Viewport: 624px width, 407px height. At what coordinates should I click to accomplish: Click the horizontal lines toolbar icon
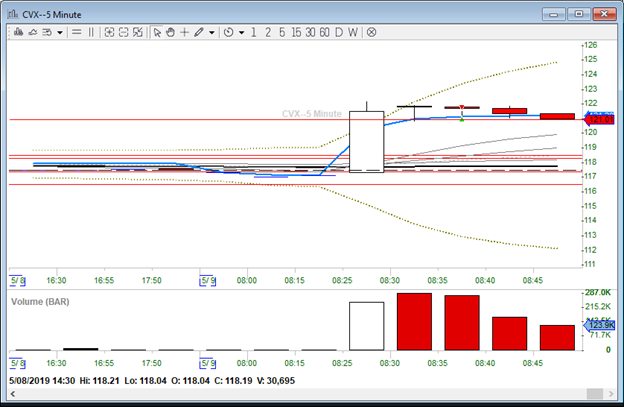click(77, 32)
